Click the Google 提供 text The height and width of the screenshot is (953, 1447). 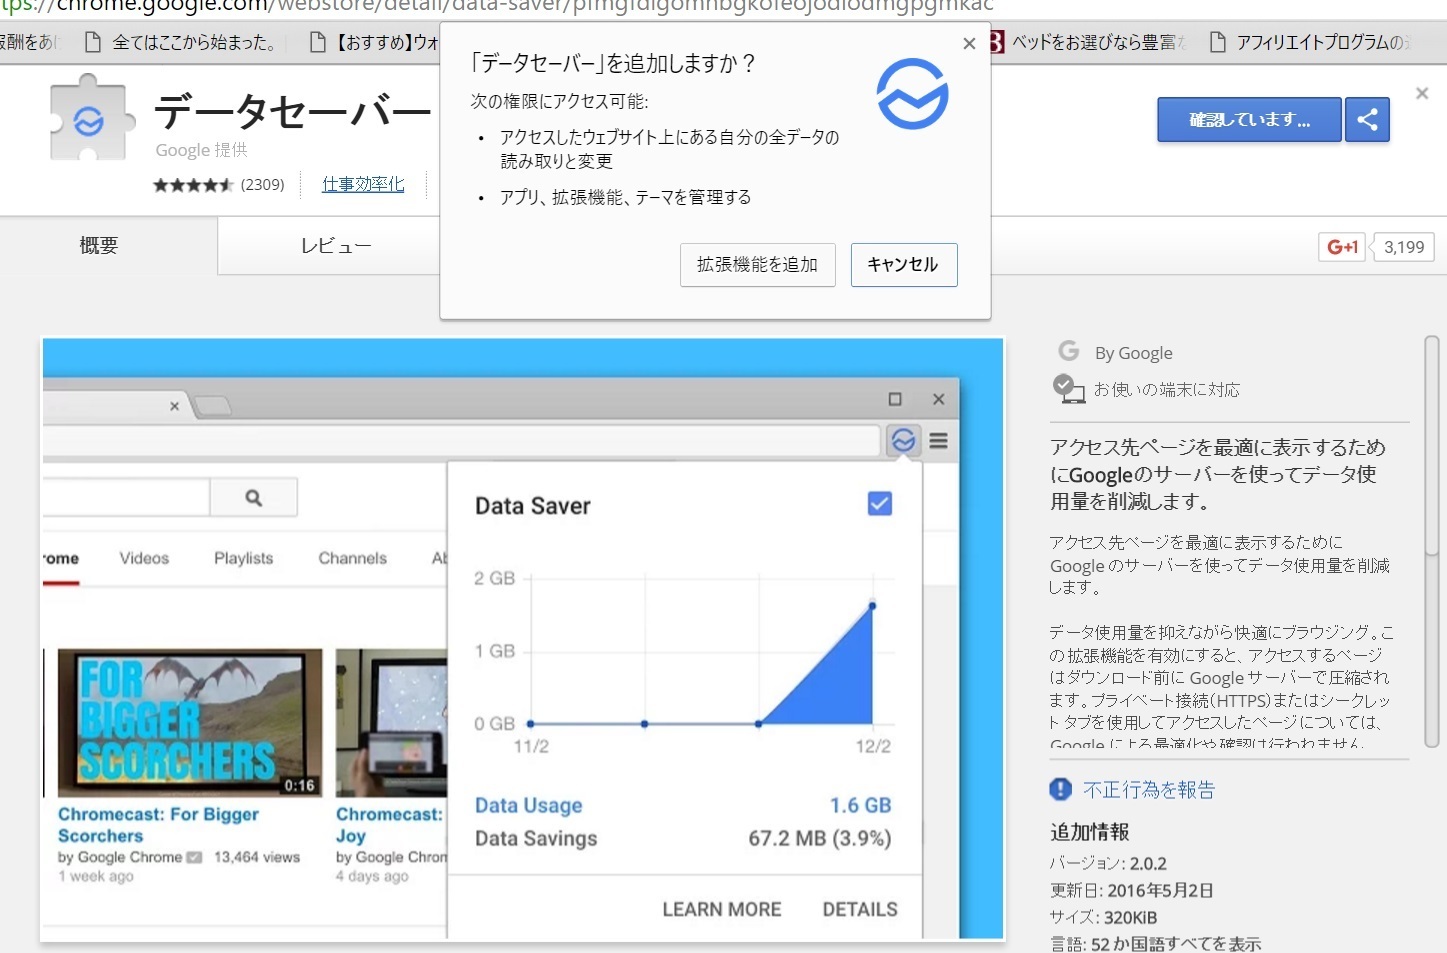click(201, 150)
